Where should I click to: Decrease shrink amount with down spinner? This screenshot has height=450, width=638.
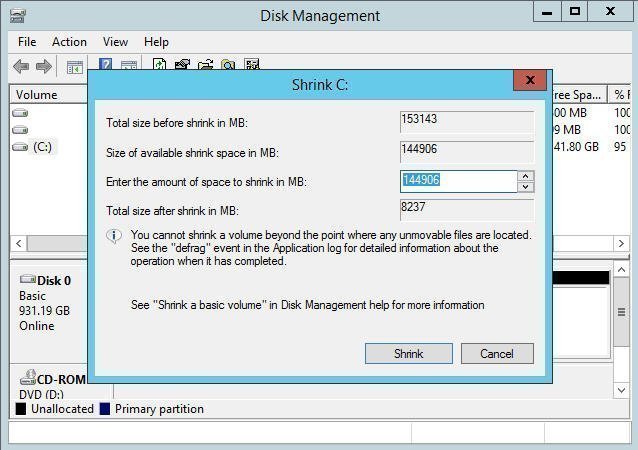[526, 186]
